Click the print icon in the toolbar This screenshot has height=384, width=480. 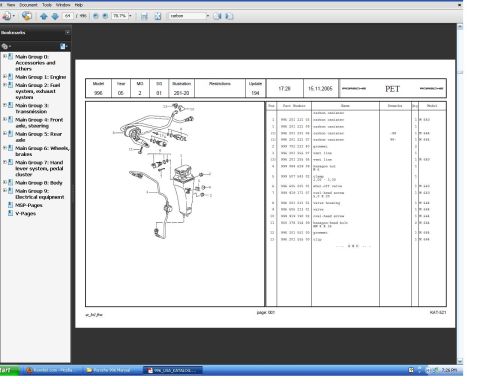7,16
